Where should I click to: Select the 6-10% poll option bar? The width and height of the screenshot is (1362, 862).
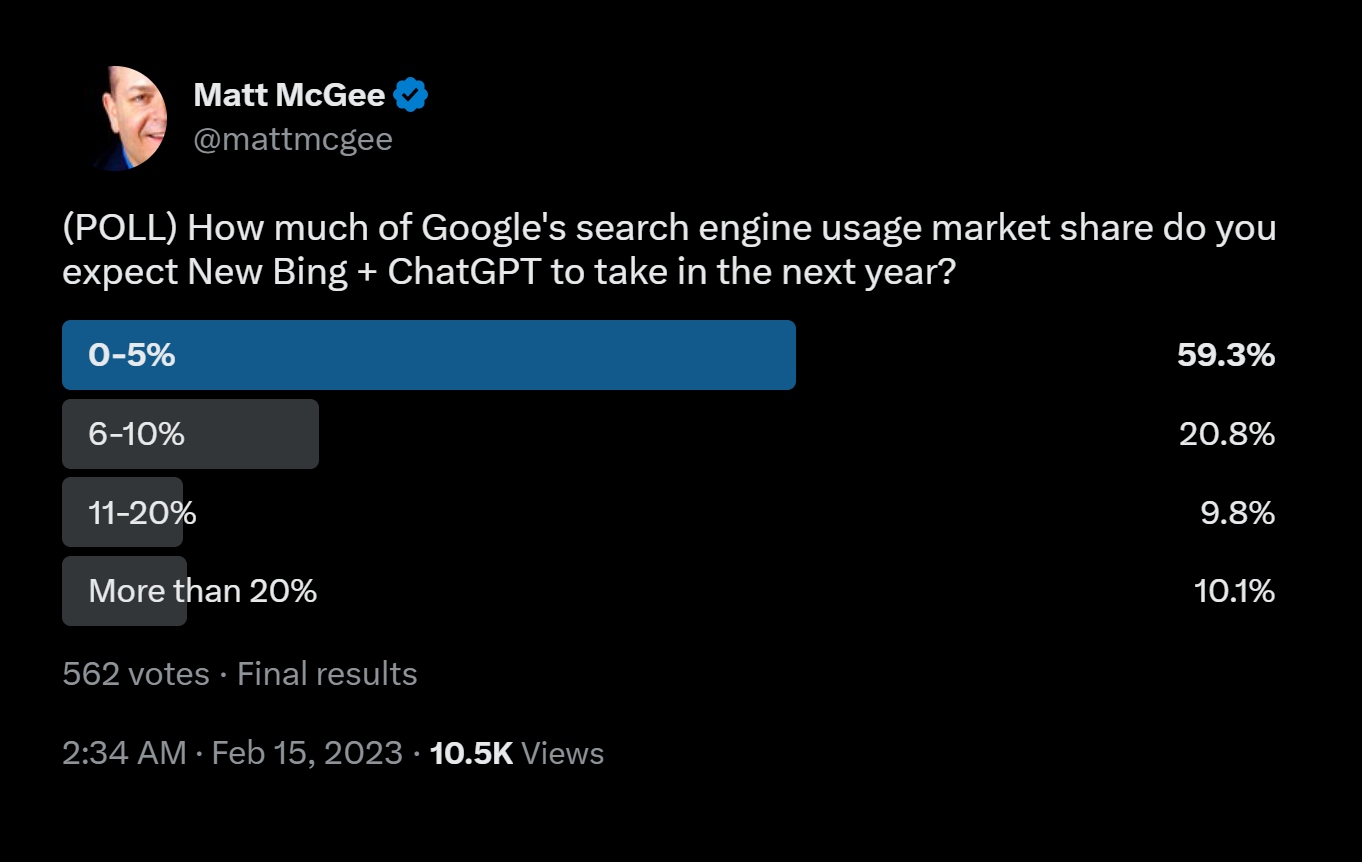(190, 434)
